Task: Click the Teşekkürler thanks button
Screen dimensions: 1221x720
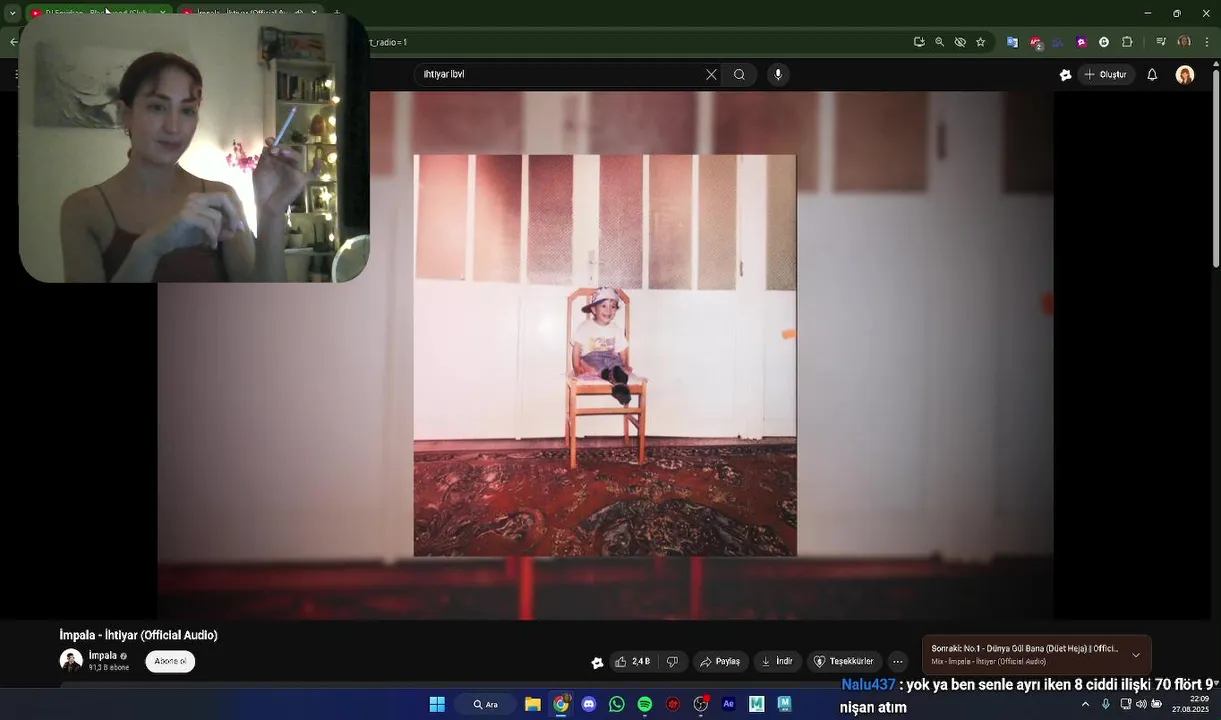Action: (844, 662)
